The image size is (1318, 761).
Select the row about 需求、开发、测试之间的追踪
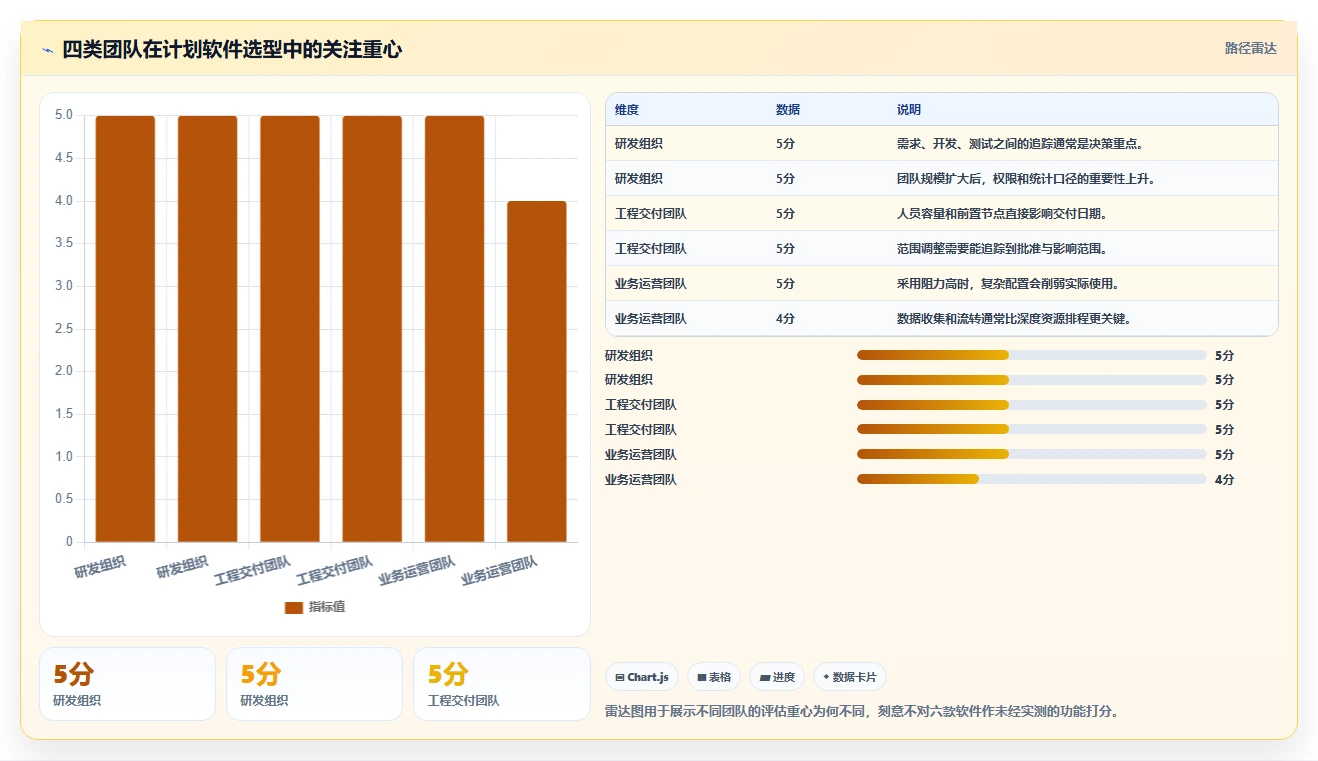click(942, 143)
